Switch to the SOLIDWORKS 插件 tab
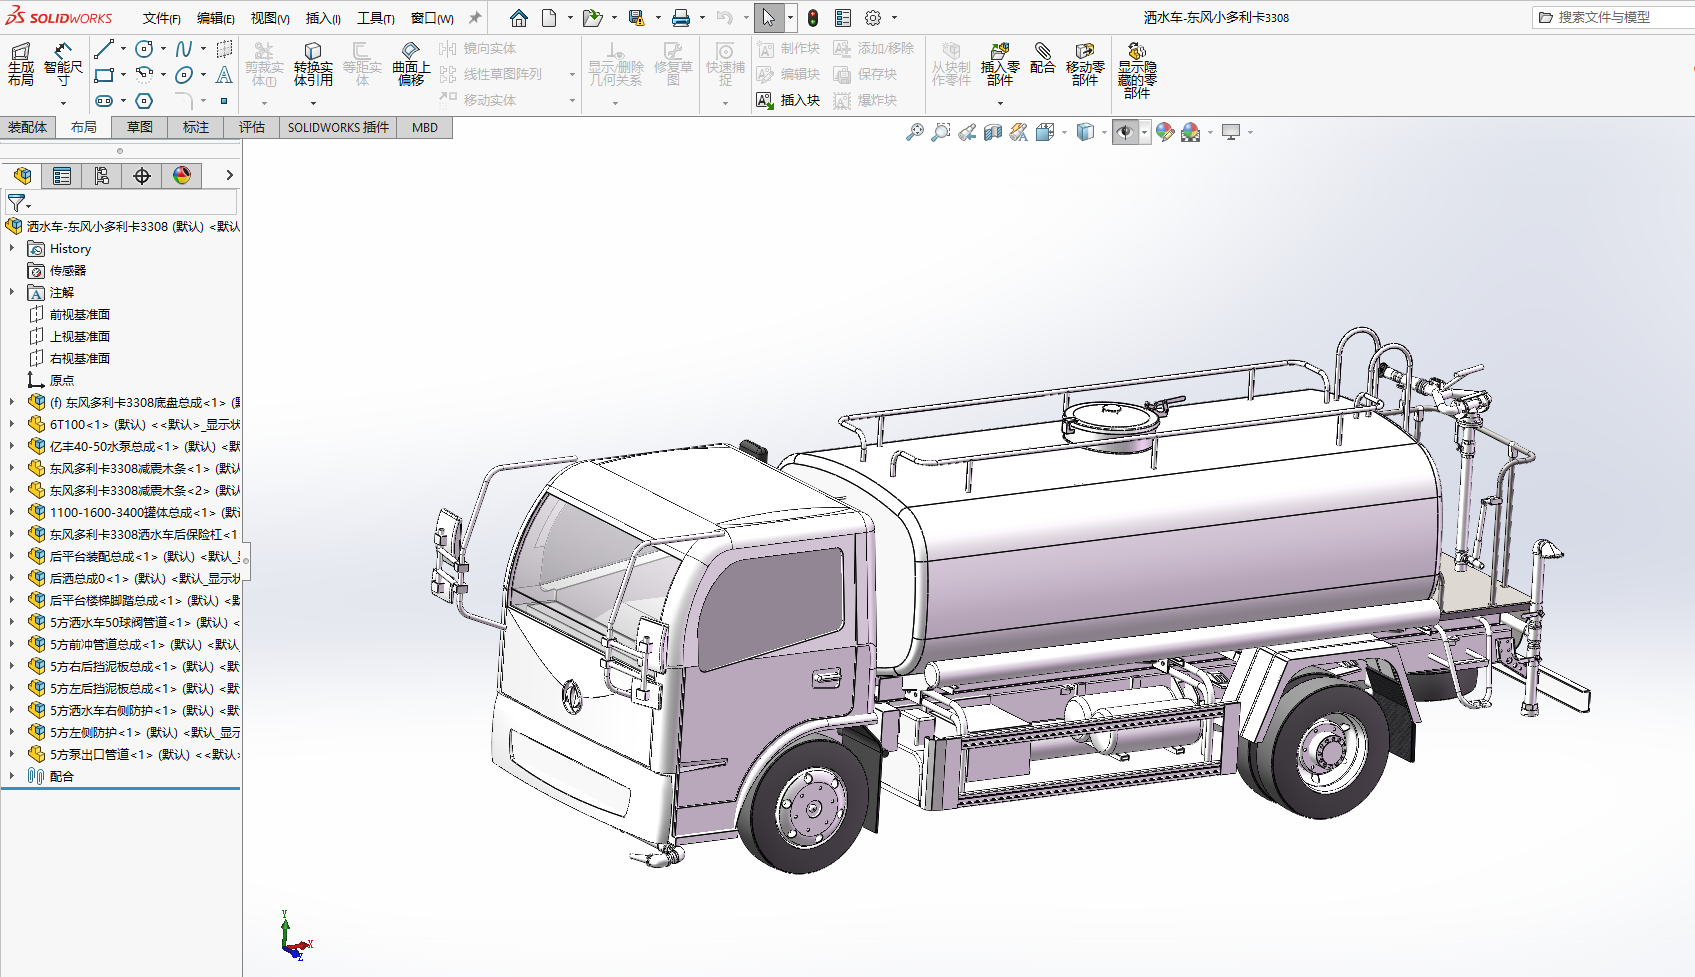Image resolution: width=1695 pixels, height=977 pixels. point(338,127)
